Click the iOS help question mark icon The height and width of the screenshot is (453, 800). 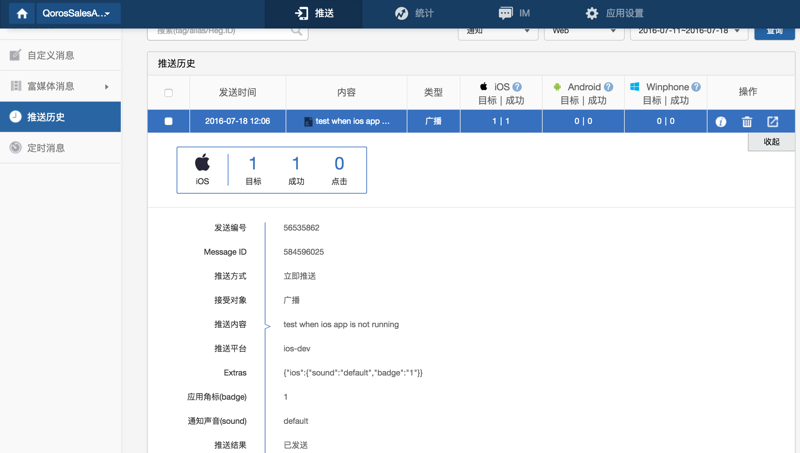[517, 87]
